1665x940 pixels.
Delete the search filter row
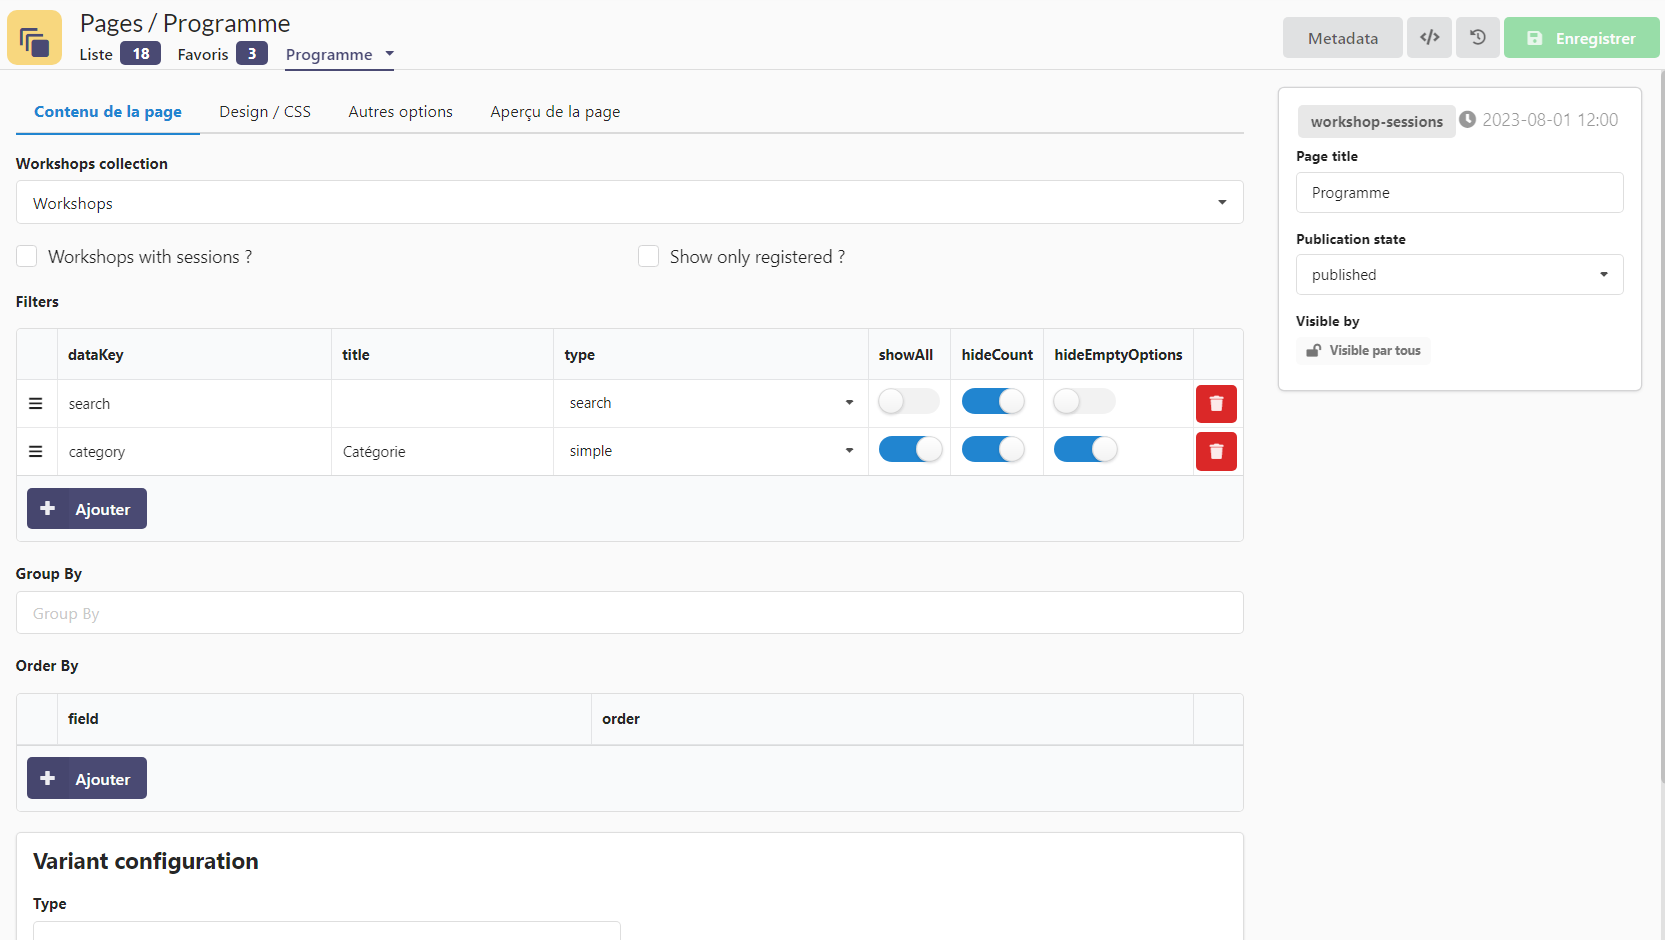point(1216,404)
